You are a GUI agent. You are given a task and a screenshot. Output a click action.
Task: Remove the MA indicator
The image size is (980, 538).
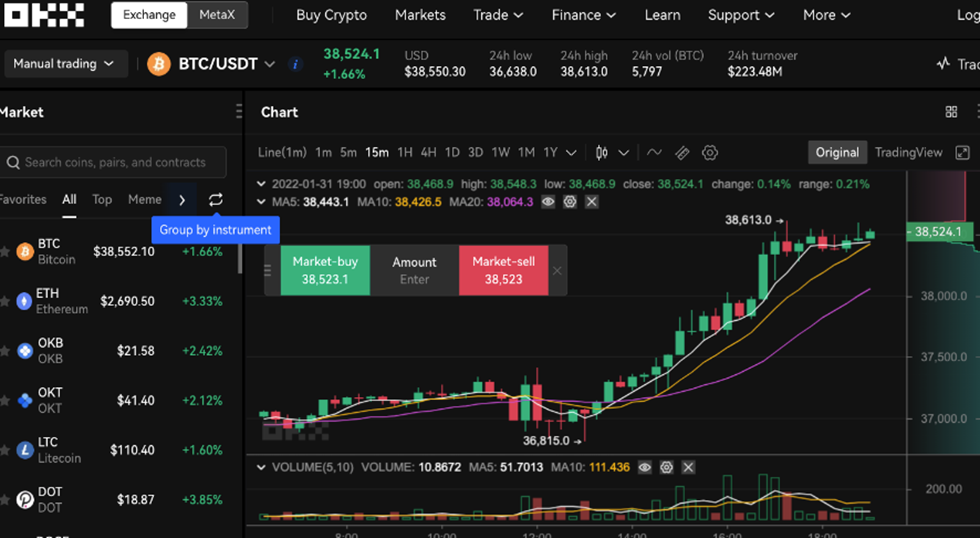(592, 202)
